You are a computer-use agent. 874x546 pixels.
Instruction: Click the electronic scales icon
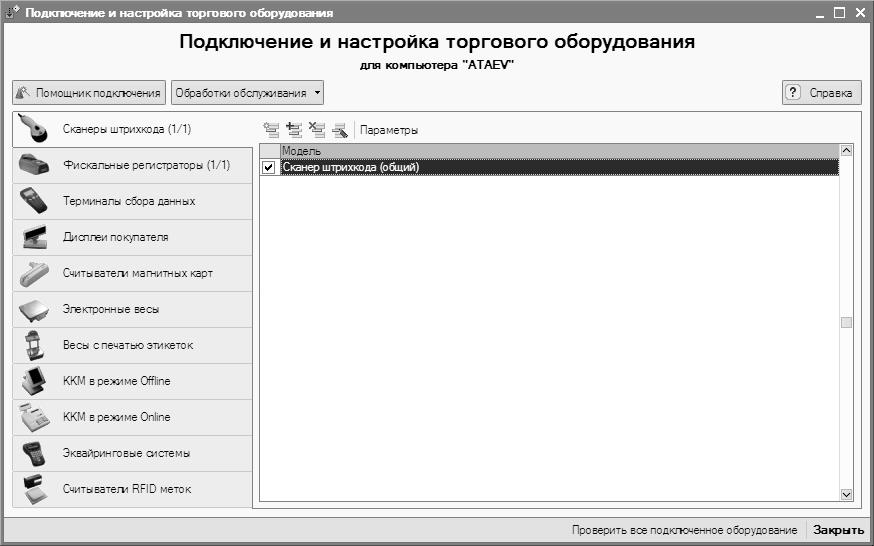point(34,310)
